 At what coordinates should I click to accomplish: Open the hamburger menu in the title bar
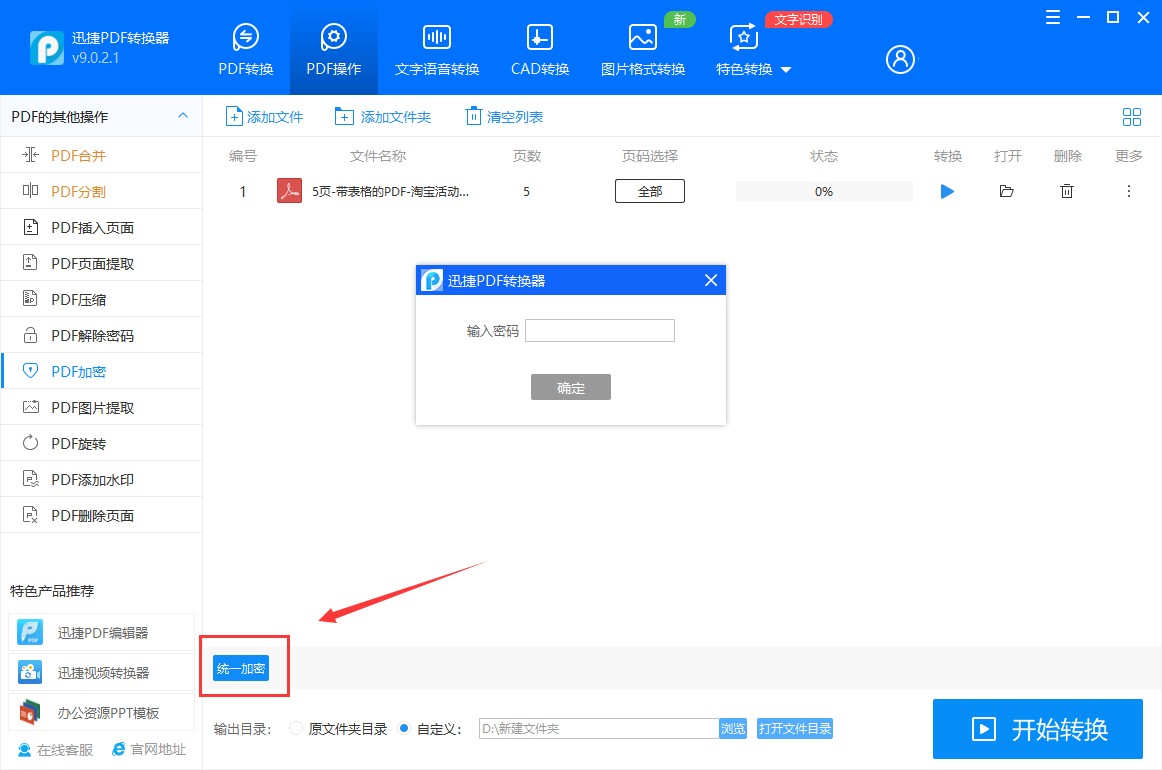1052,17
